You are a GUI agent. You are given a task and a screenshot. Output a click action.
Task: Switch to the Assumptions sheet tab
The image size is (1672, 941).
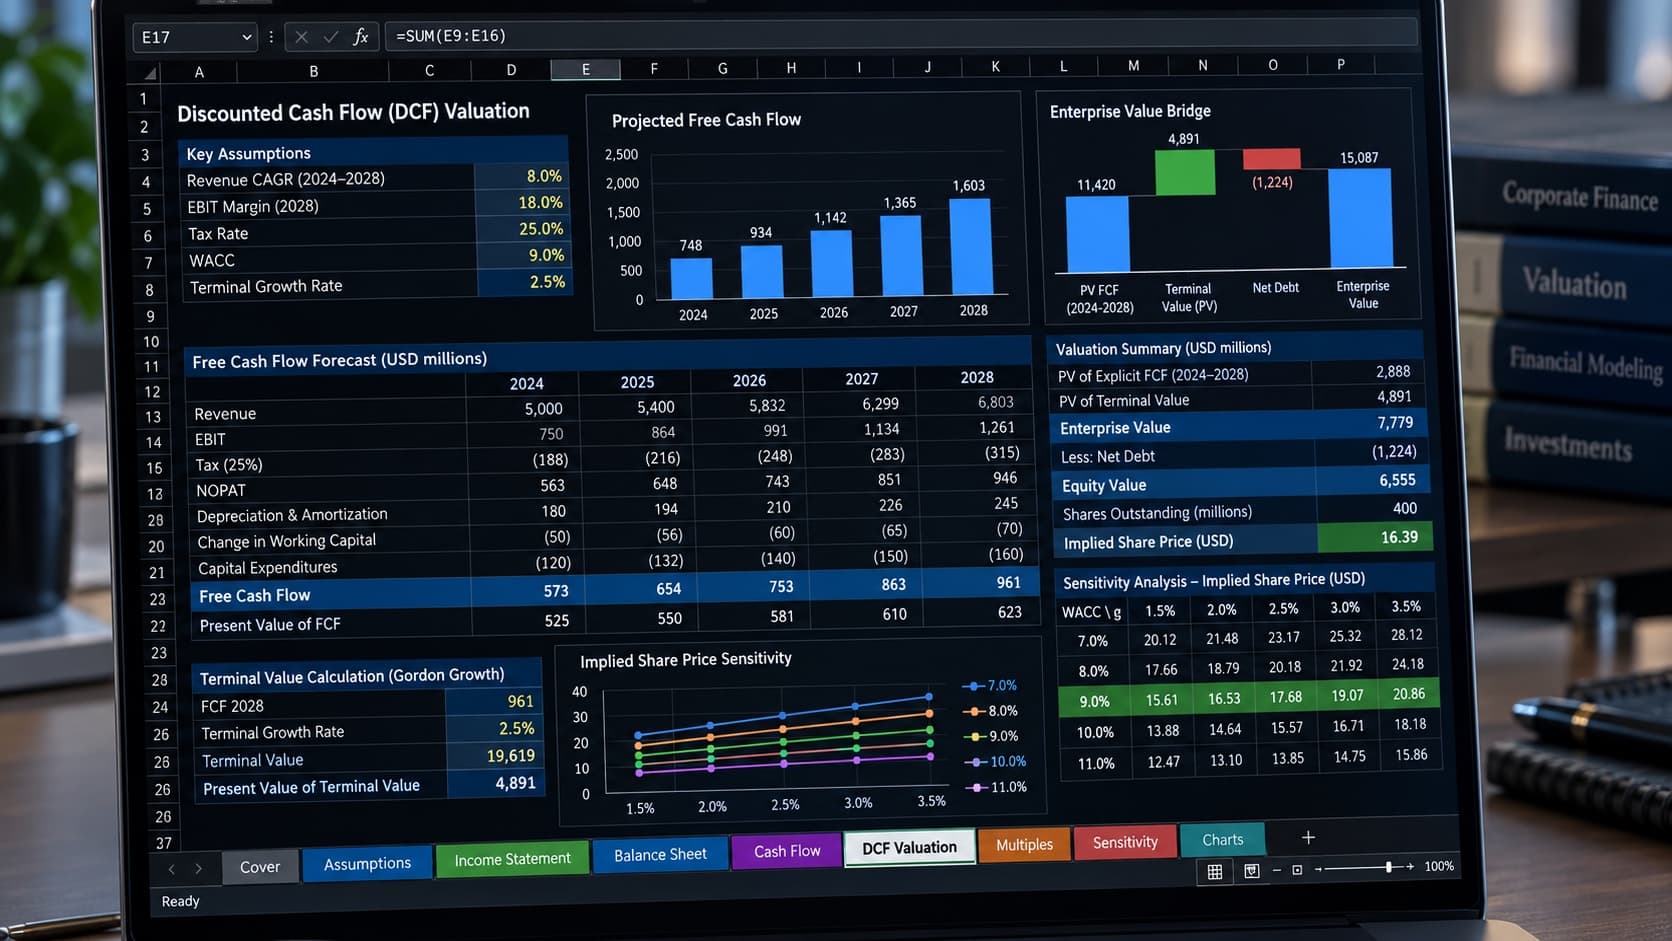pyautogui.click(x=367, y=863)
